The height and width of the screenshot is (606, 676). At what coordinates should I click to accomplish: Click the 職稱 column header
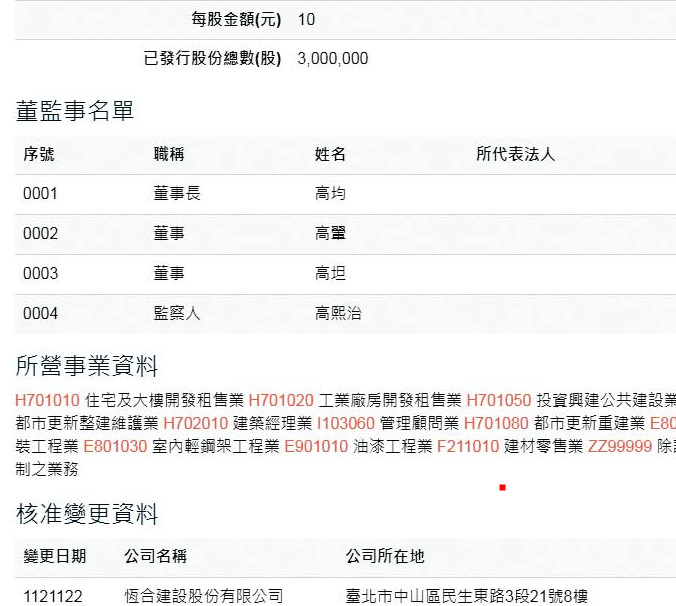coord(169,154)
